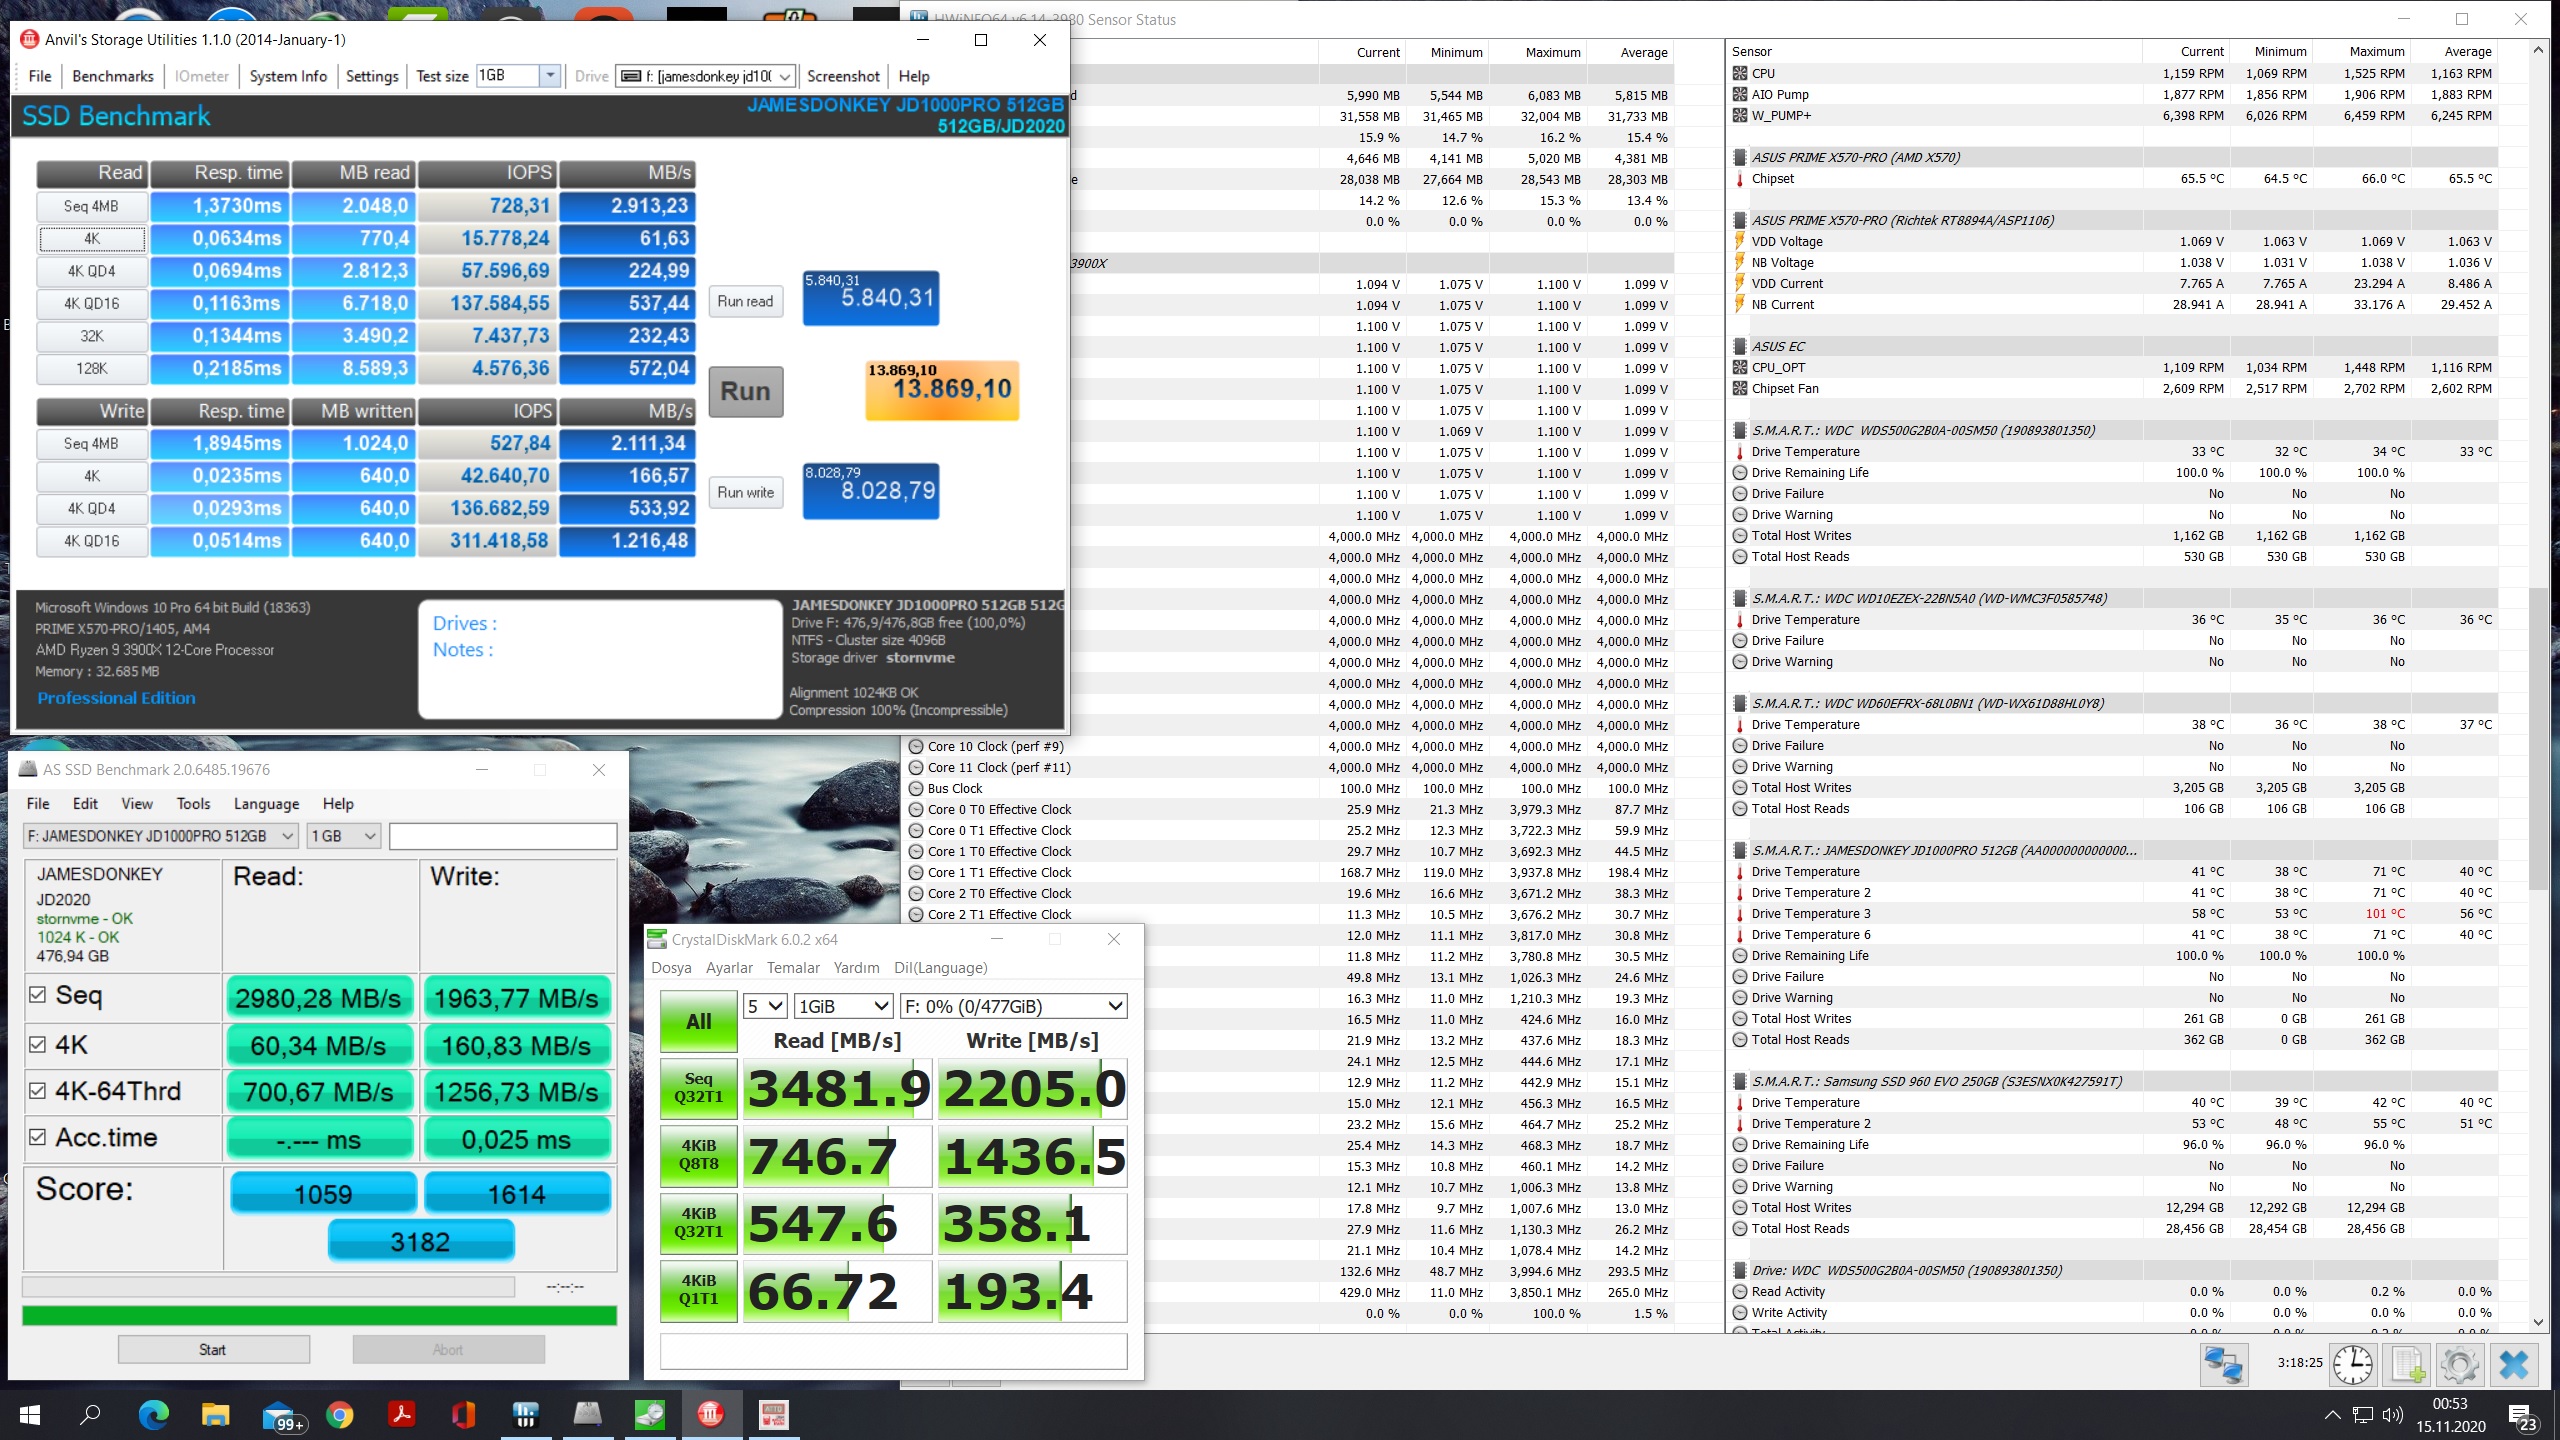2560x1440 pixels.
Task: Click Anvil 4K read test row button
Action: pos(92,239)
